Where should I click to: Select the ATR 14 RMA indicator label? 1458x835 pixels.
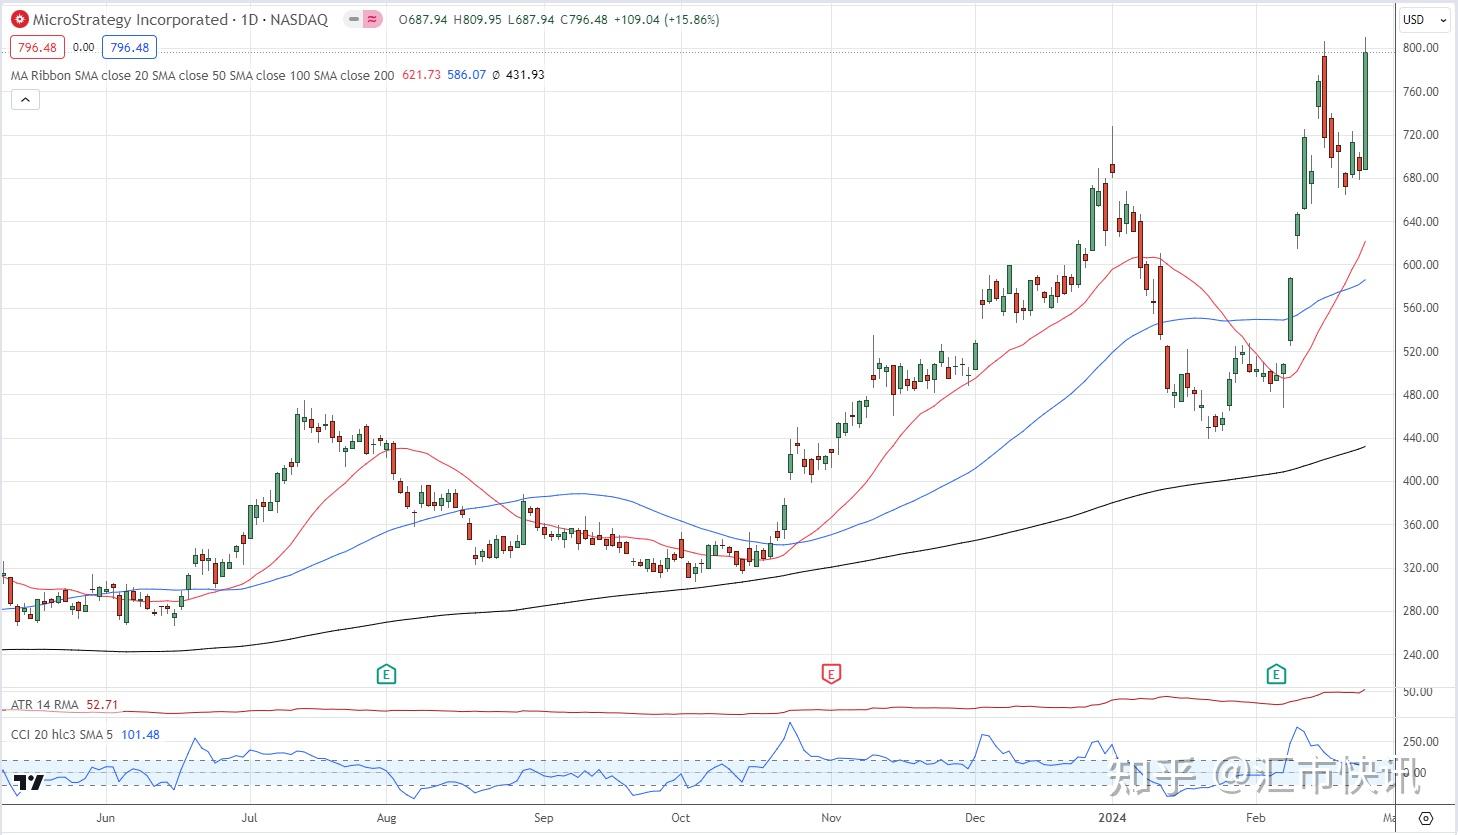pyautogui.click(x=44, y=704)
